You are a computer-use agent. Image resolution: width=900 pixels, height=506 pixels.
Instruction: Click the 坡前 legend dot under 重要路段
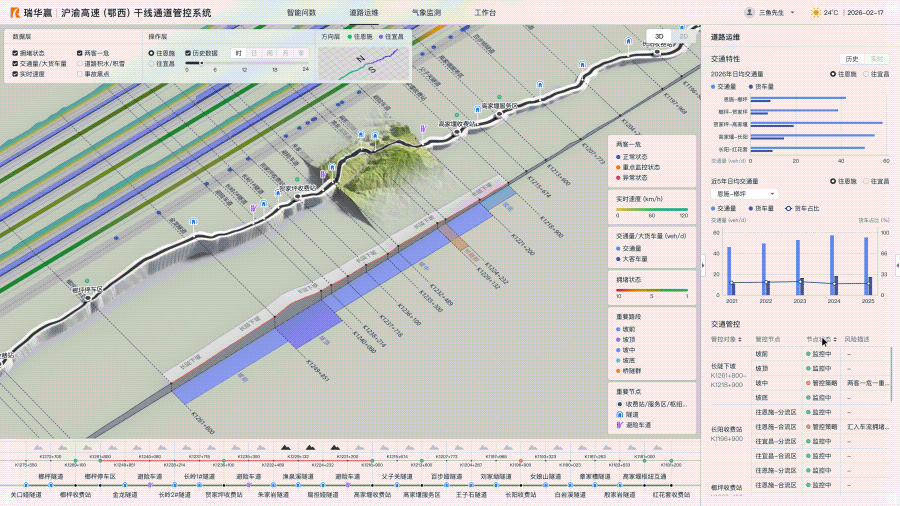618,329
